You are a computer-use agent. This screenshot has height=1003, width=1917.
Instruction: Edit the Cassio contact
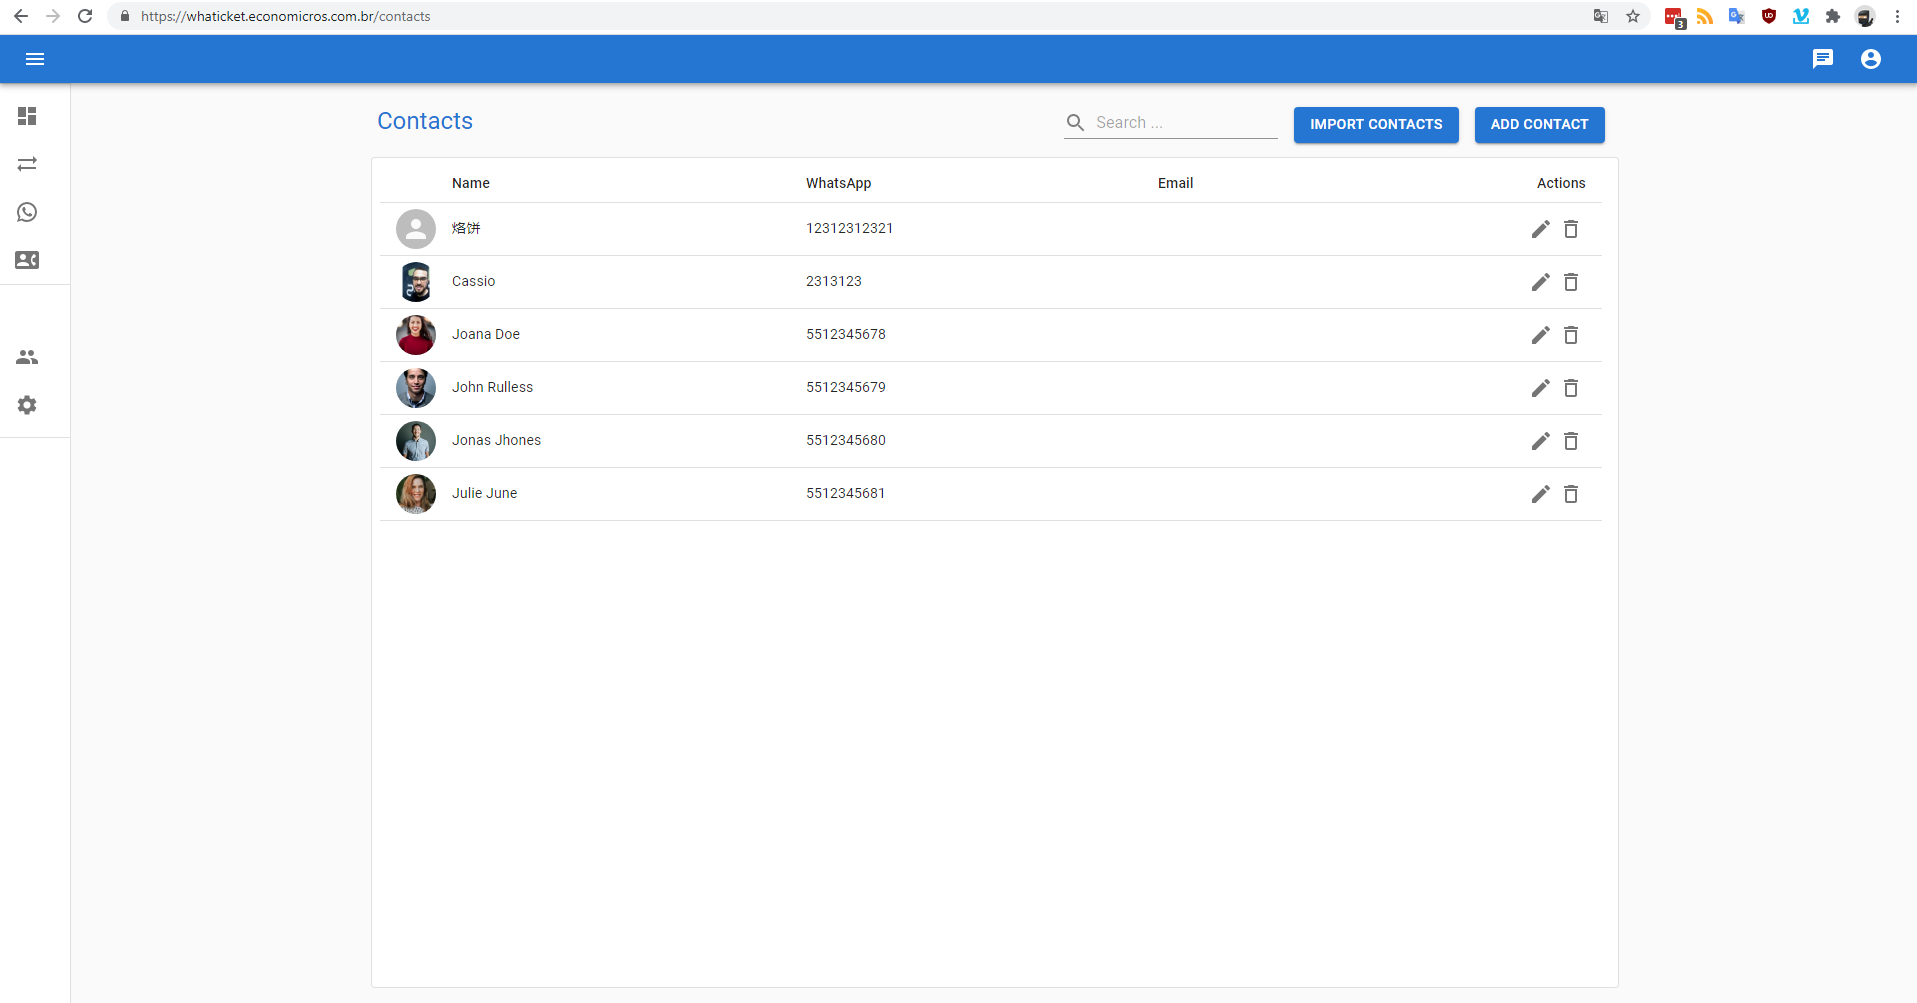click(x=1540, y=282)
